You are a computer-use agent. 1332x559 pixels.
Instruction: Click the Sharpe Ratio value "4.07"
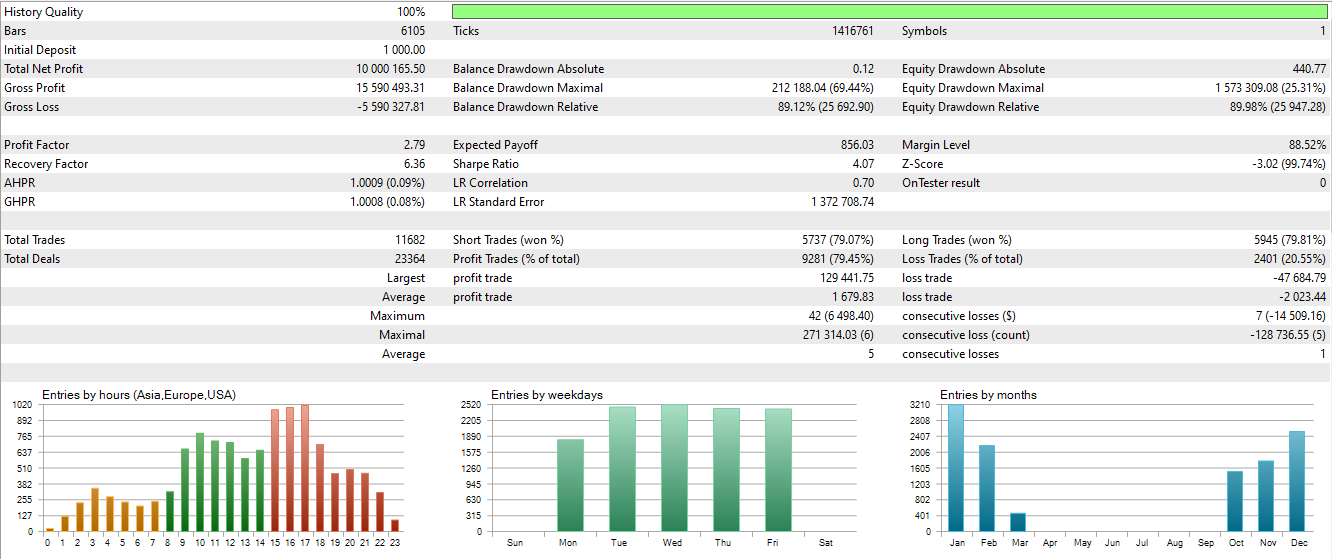click(x=863, y=164)
